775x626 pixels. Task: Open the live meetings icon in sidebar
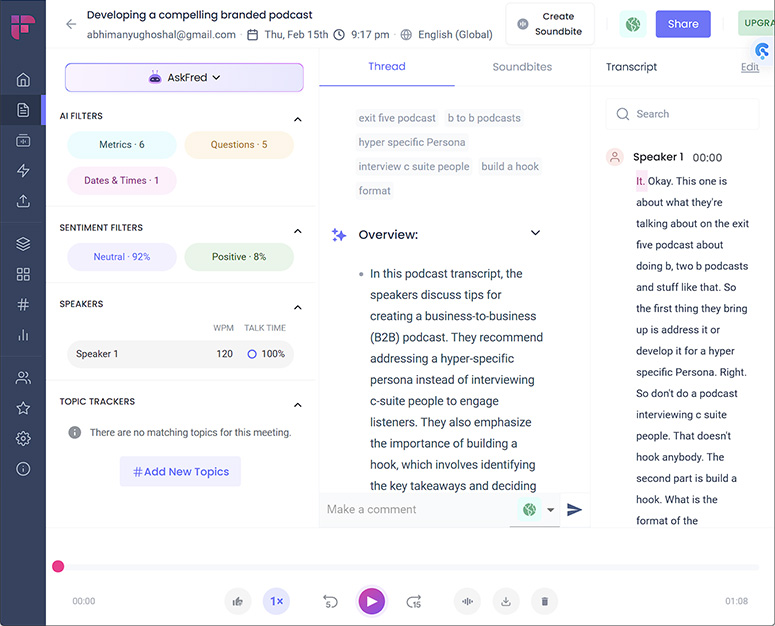coord(23,141)
